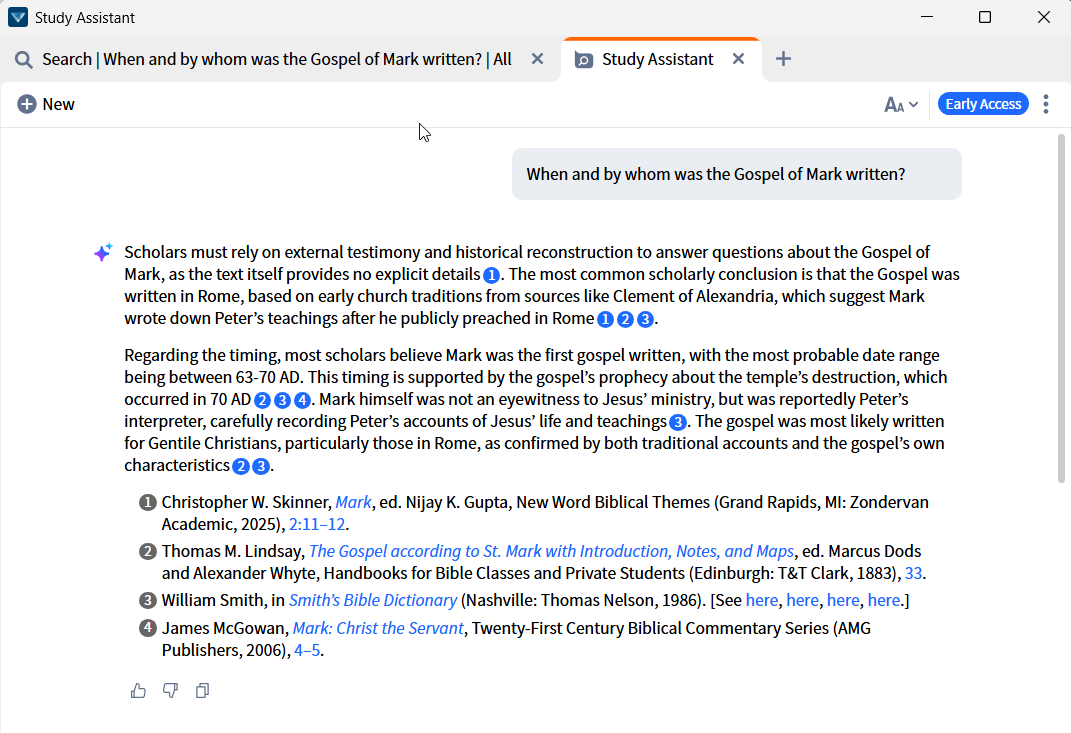Maximize the Study Assistant window
The image size is (1071, 733).
pyautogui.click(x=985, y=17)
